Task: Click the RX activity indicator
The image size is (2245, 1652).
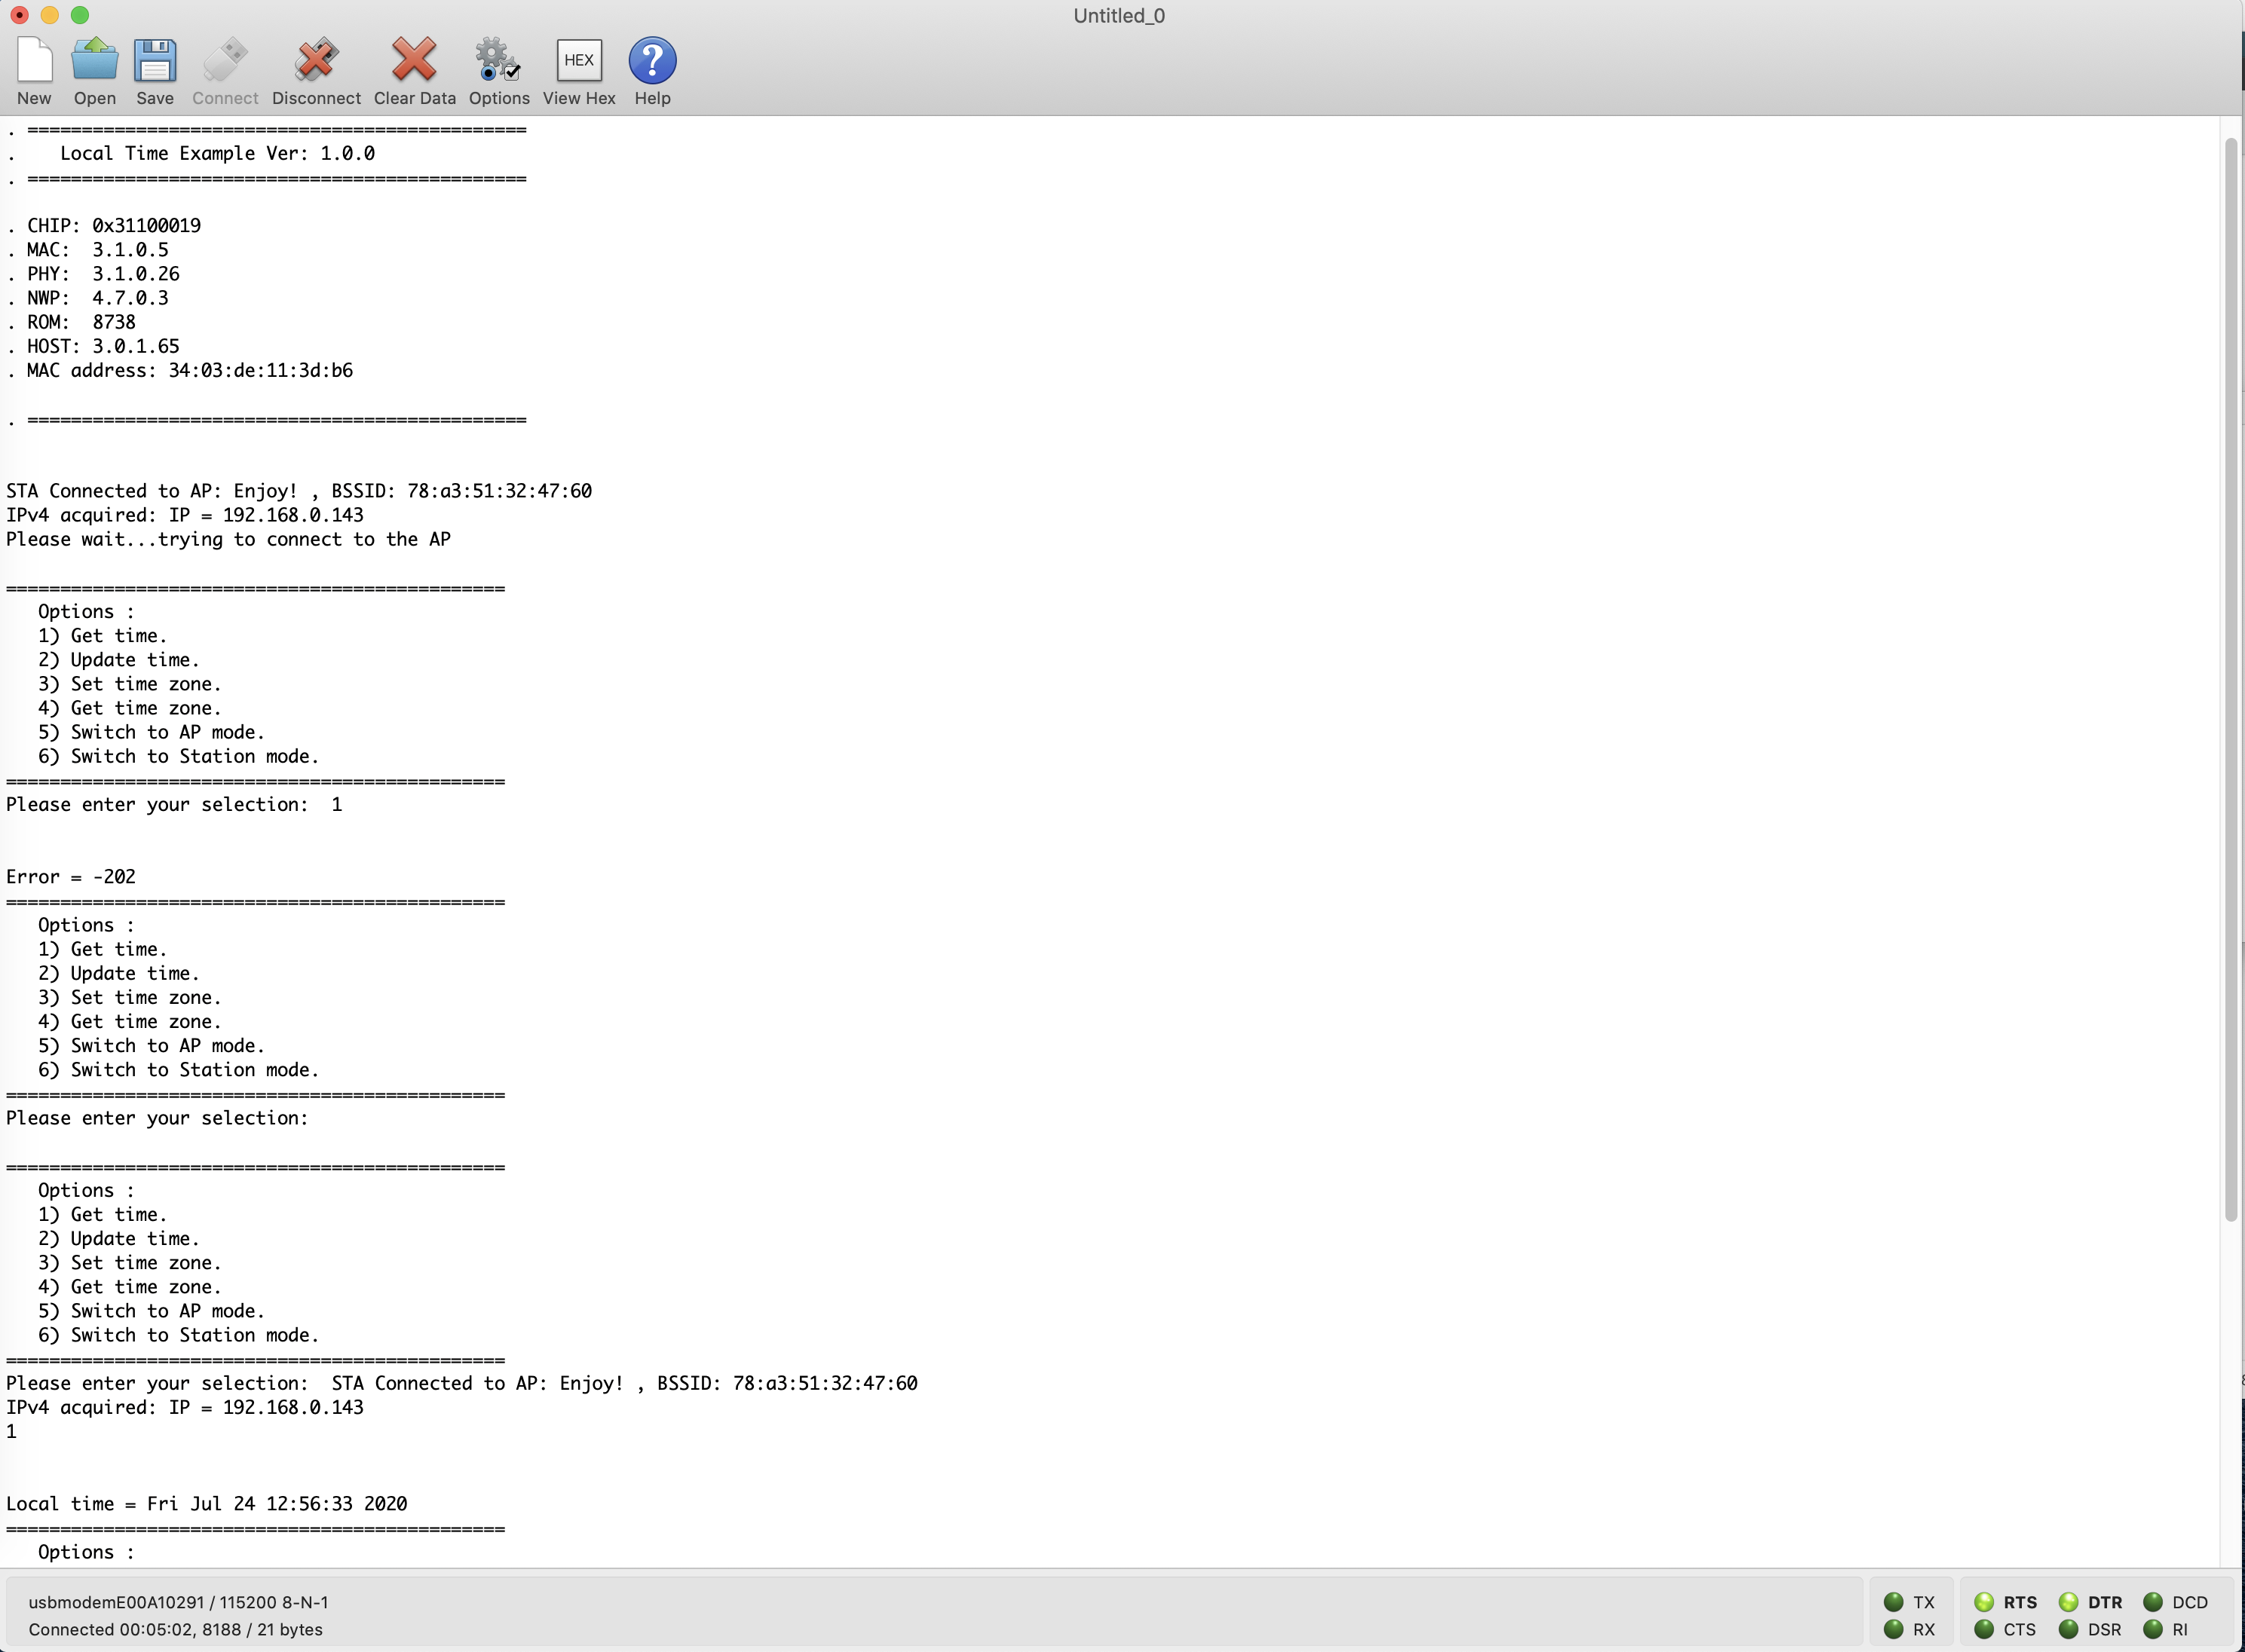Action: (x=1893, y=1630)
